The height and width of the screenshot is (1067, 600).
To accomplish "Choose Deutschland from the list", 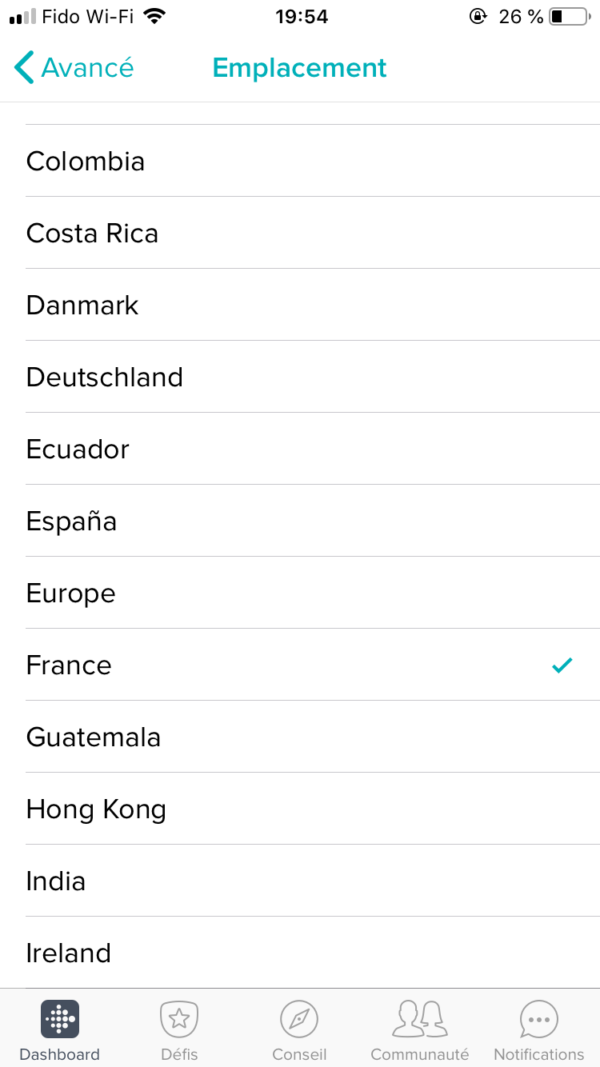I will tap(105, 377).
